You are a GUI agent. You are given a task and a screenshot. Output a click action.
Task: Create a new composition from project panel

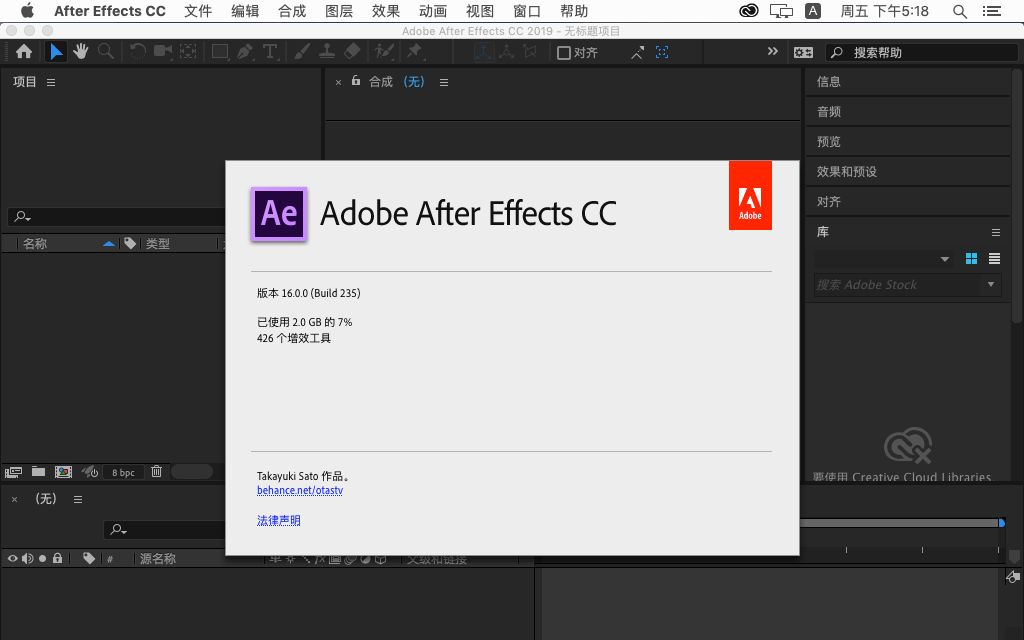[x=63, y=472]
